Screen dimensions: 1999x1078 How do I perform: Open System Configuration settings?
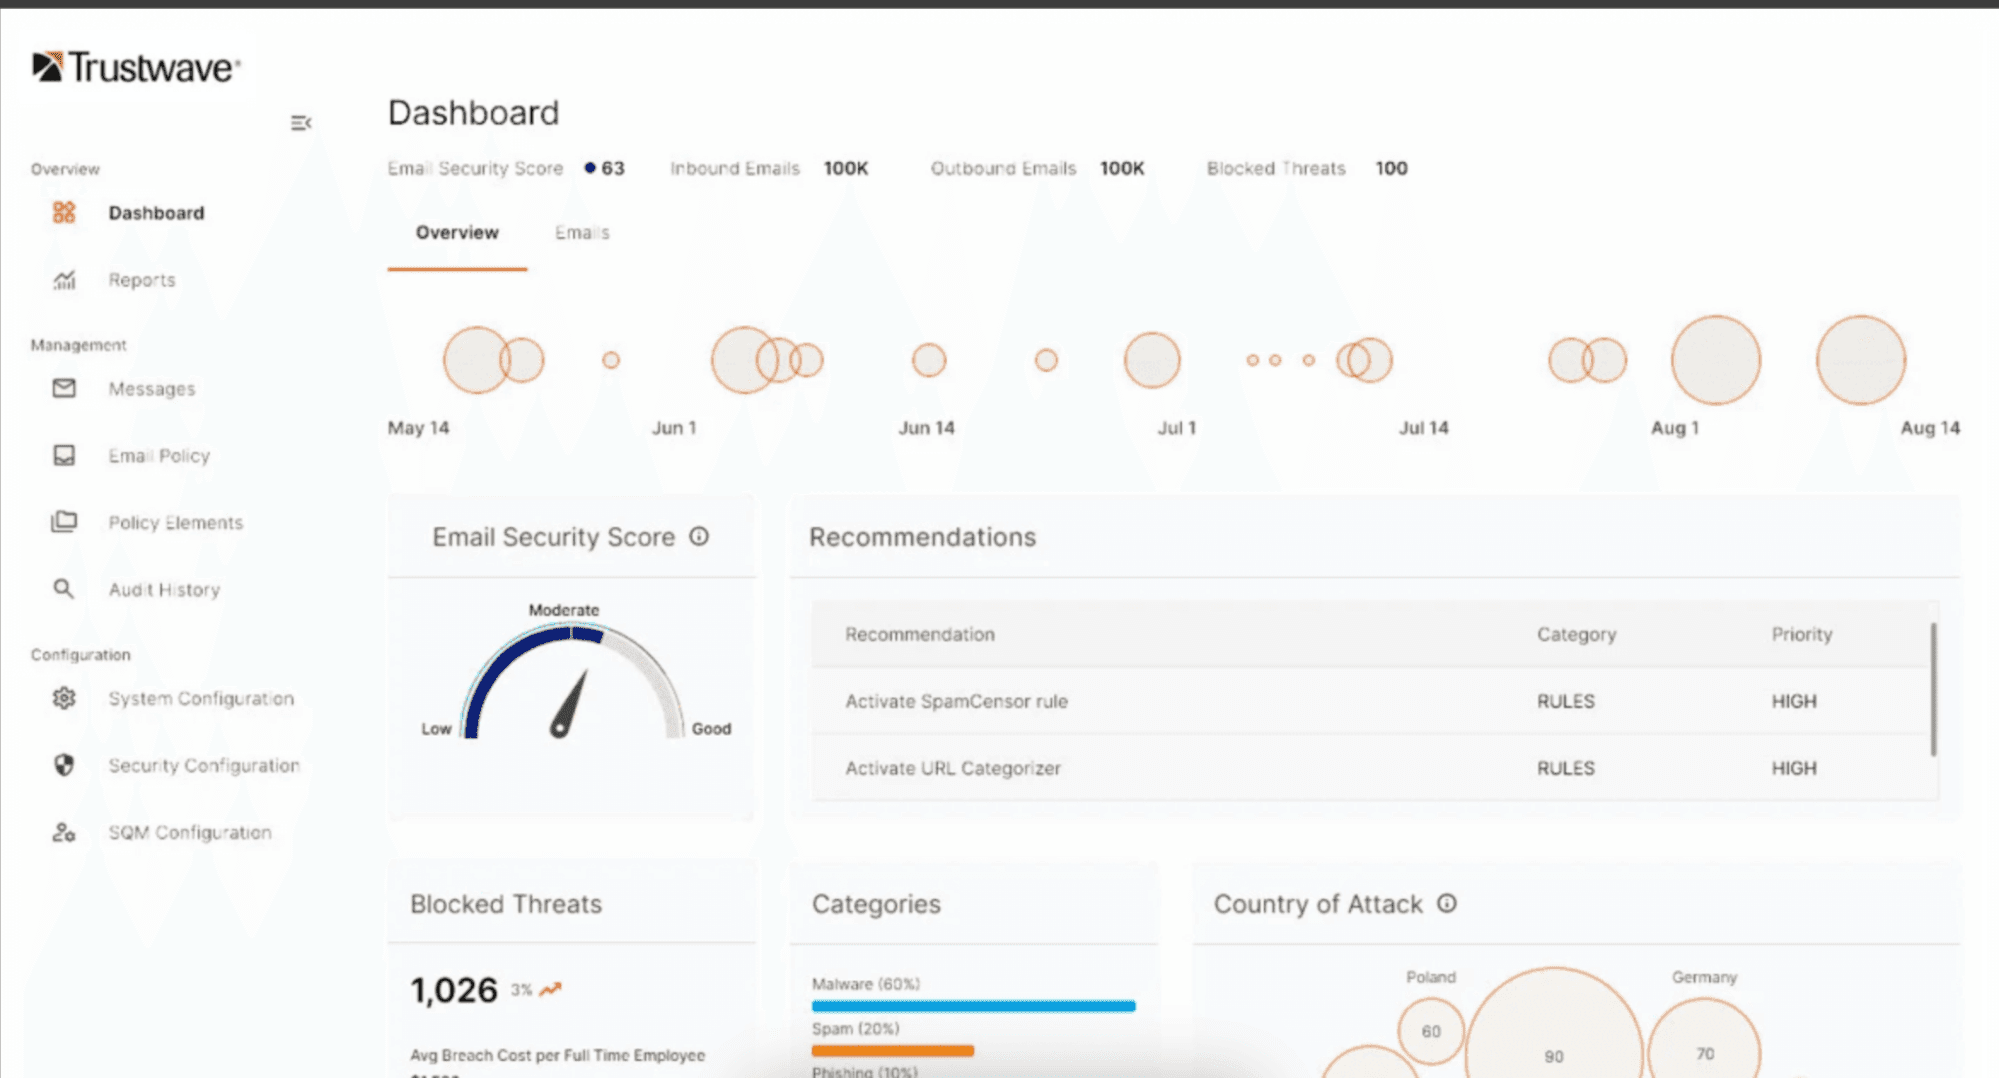pyautogui.click(x=201, y=698)
